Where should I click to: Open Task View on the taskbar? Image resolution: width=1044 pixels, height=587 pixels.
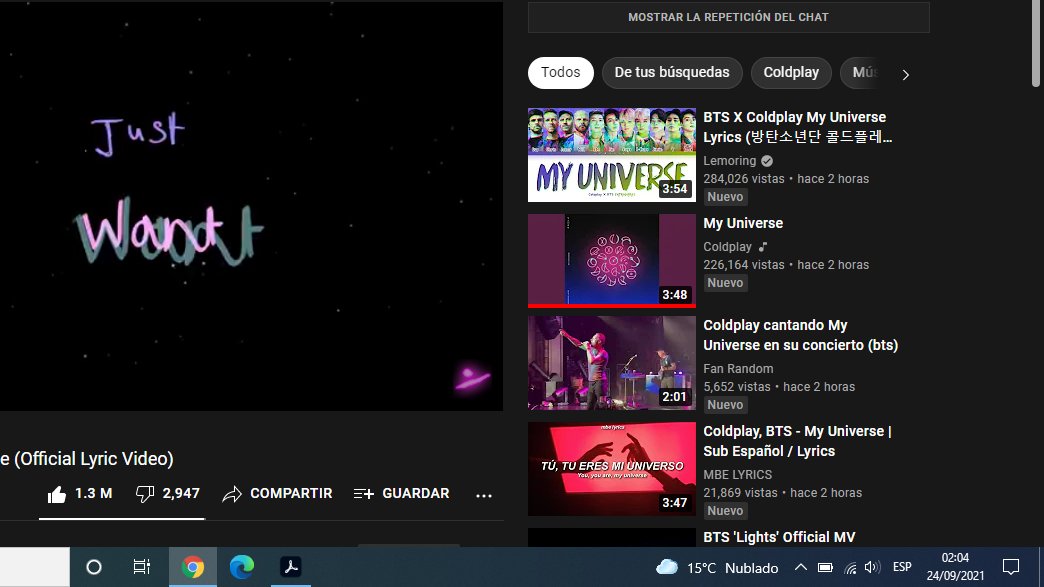pos(142,567)
